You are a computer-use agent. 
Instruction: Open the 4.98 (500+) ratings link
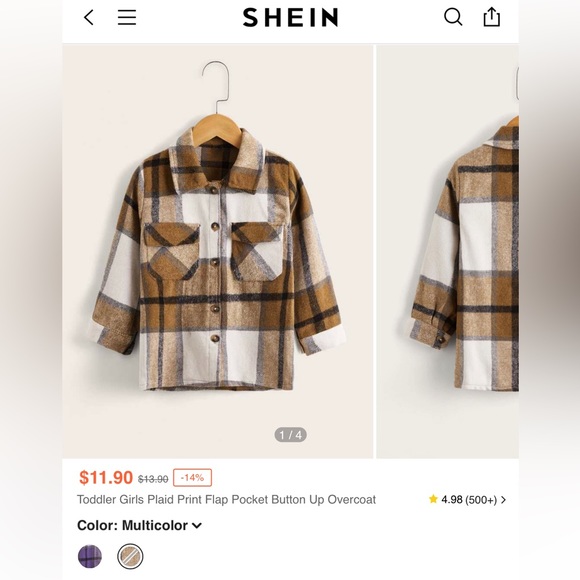[469, 500]
